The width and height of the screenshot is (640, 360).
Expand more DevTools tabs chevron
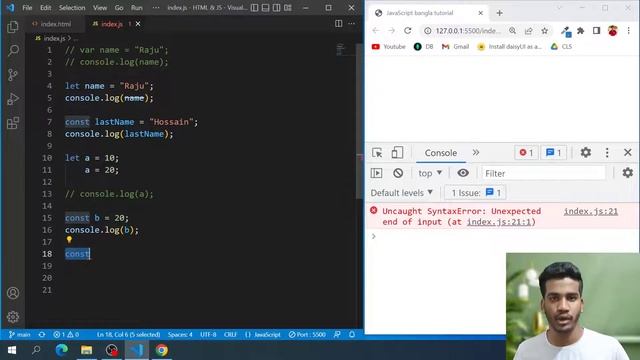(x=476, y=153)
